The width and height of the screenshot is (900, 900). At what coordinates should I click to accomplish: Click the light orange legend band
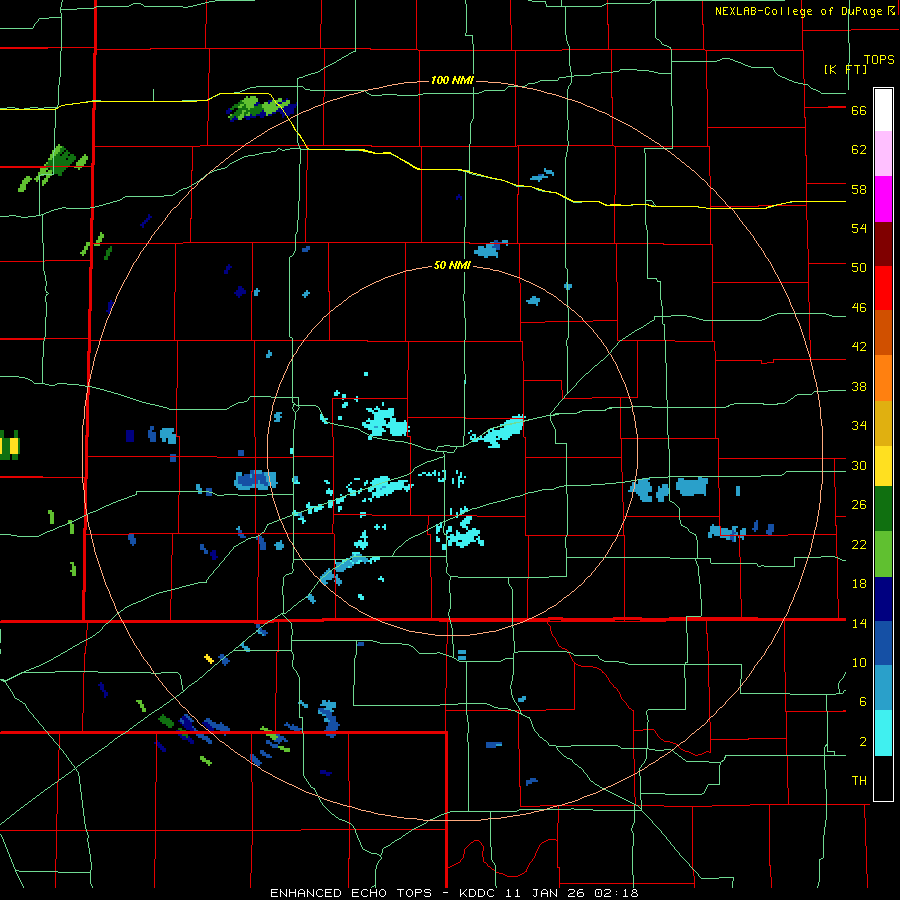pos(883,378)
